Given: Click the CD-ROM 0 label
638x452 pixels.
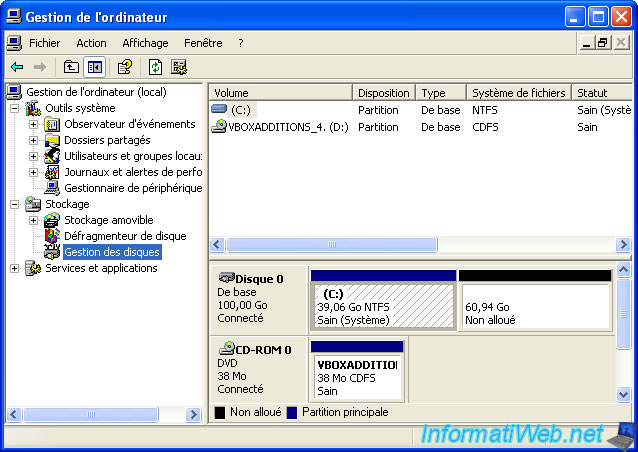Looking at the screenshot, I should pos(263,350).
